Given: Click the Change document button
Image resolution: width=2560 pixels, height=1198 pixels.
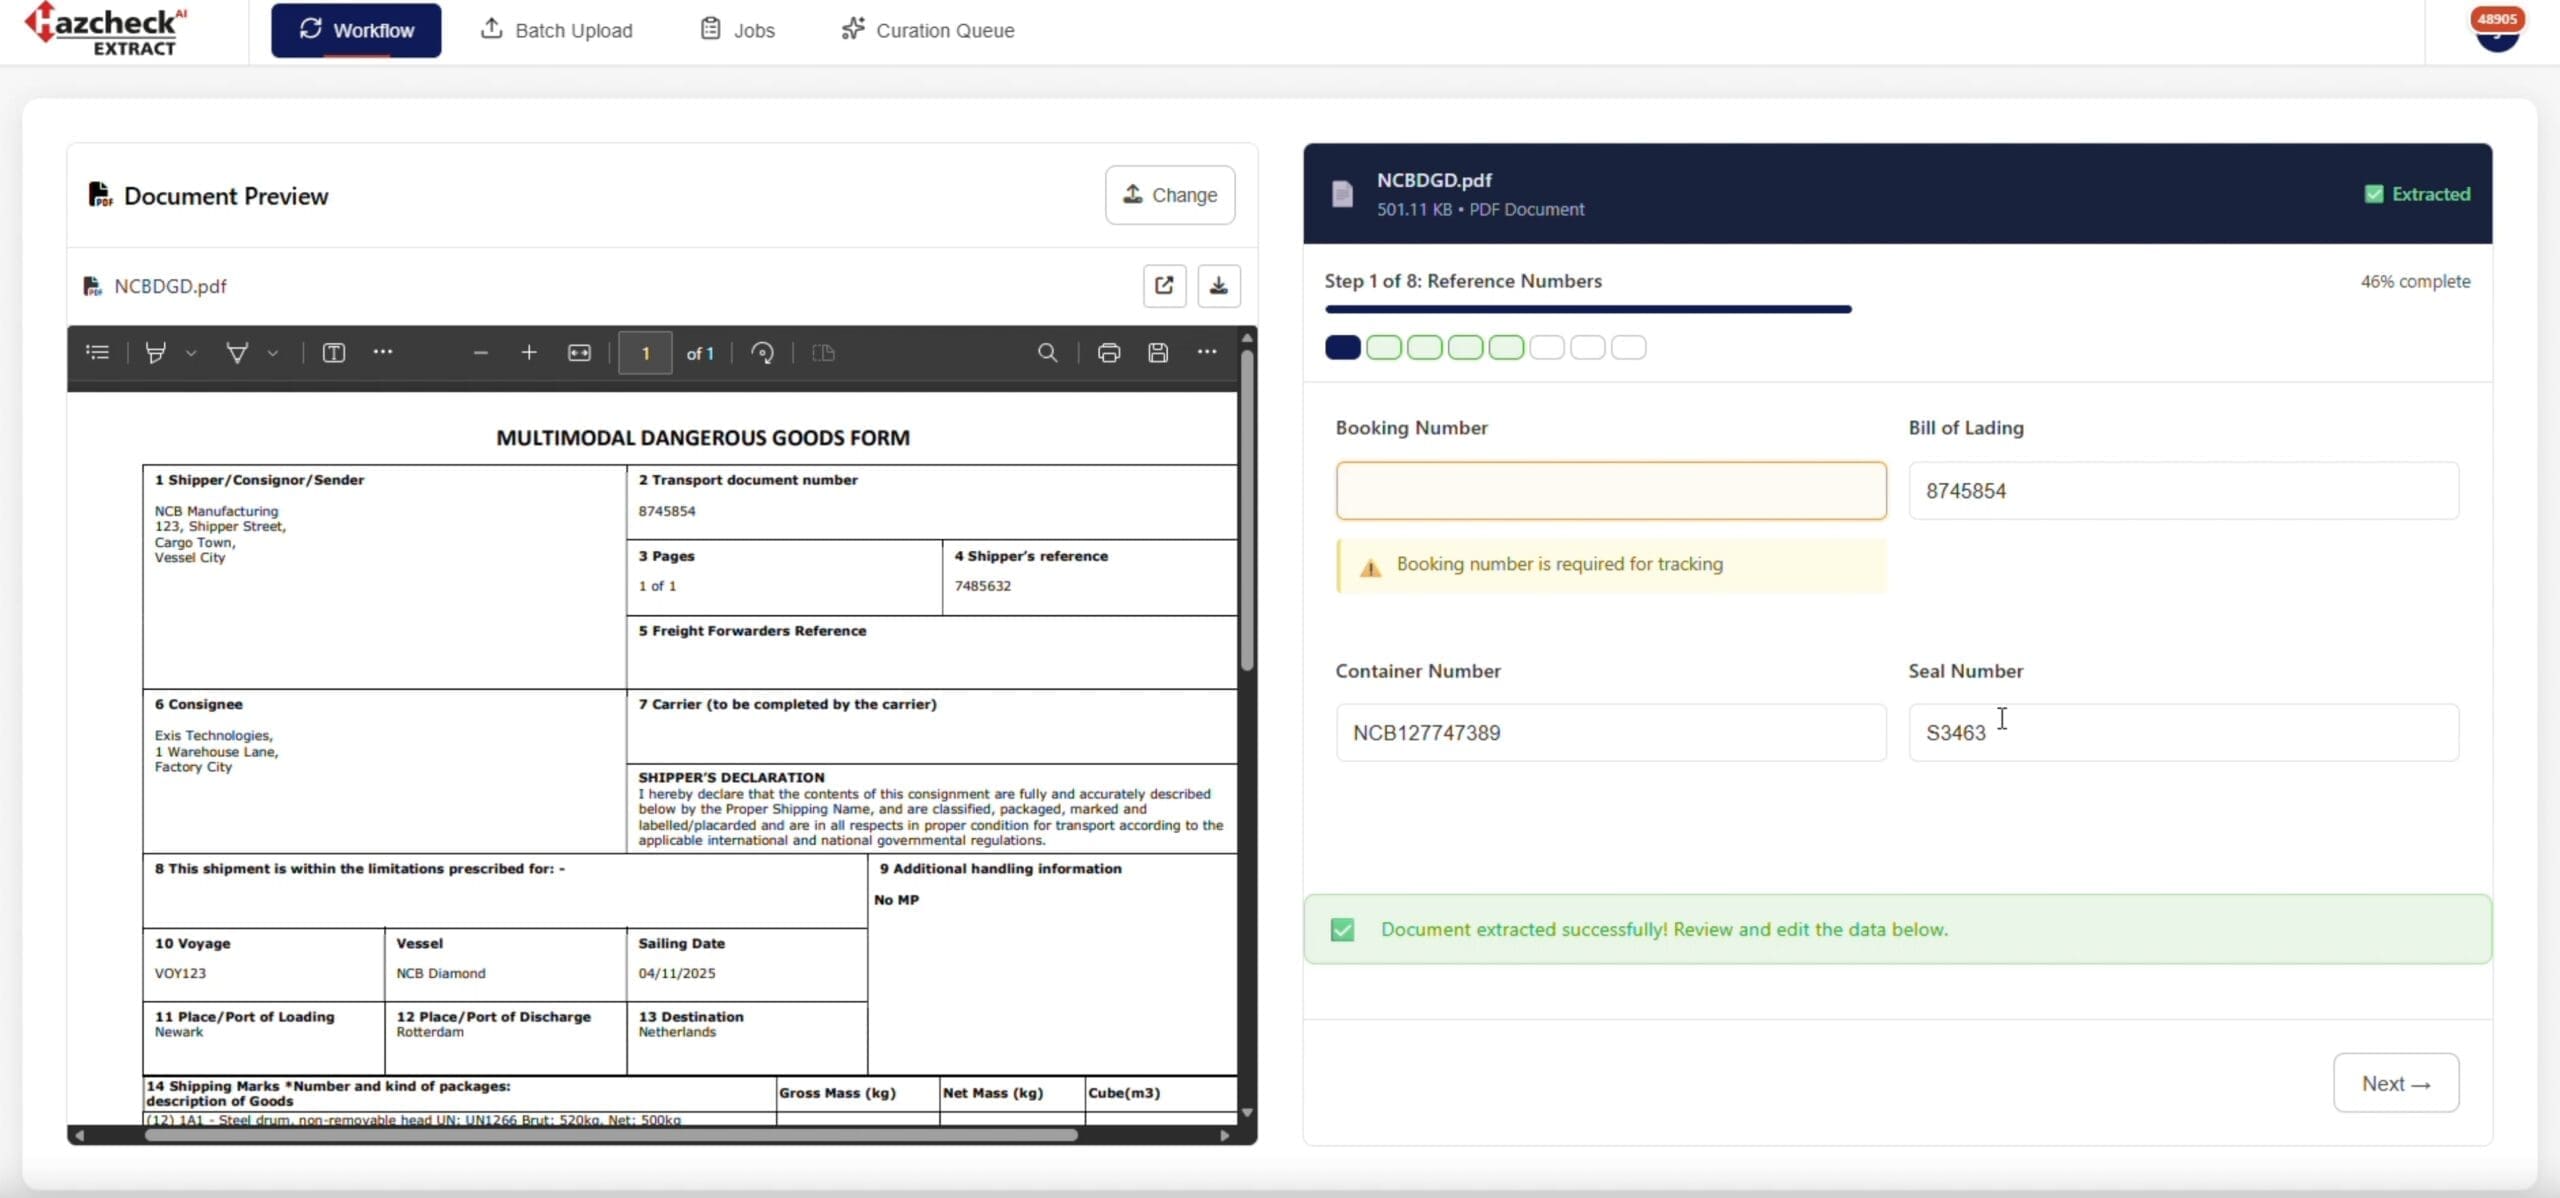Looking at the screenshot, I should [1169, 195].
